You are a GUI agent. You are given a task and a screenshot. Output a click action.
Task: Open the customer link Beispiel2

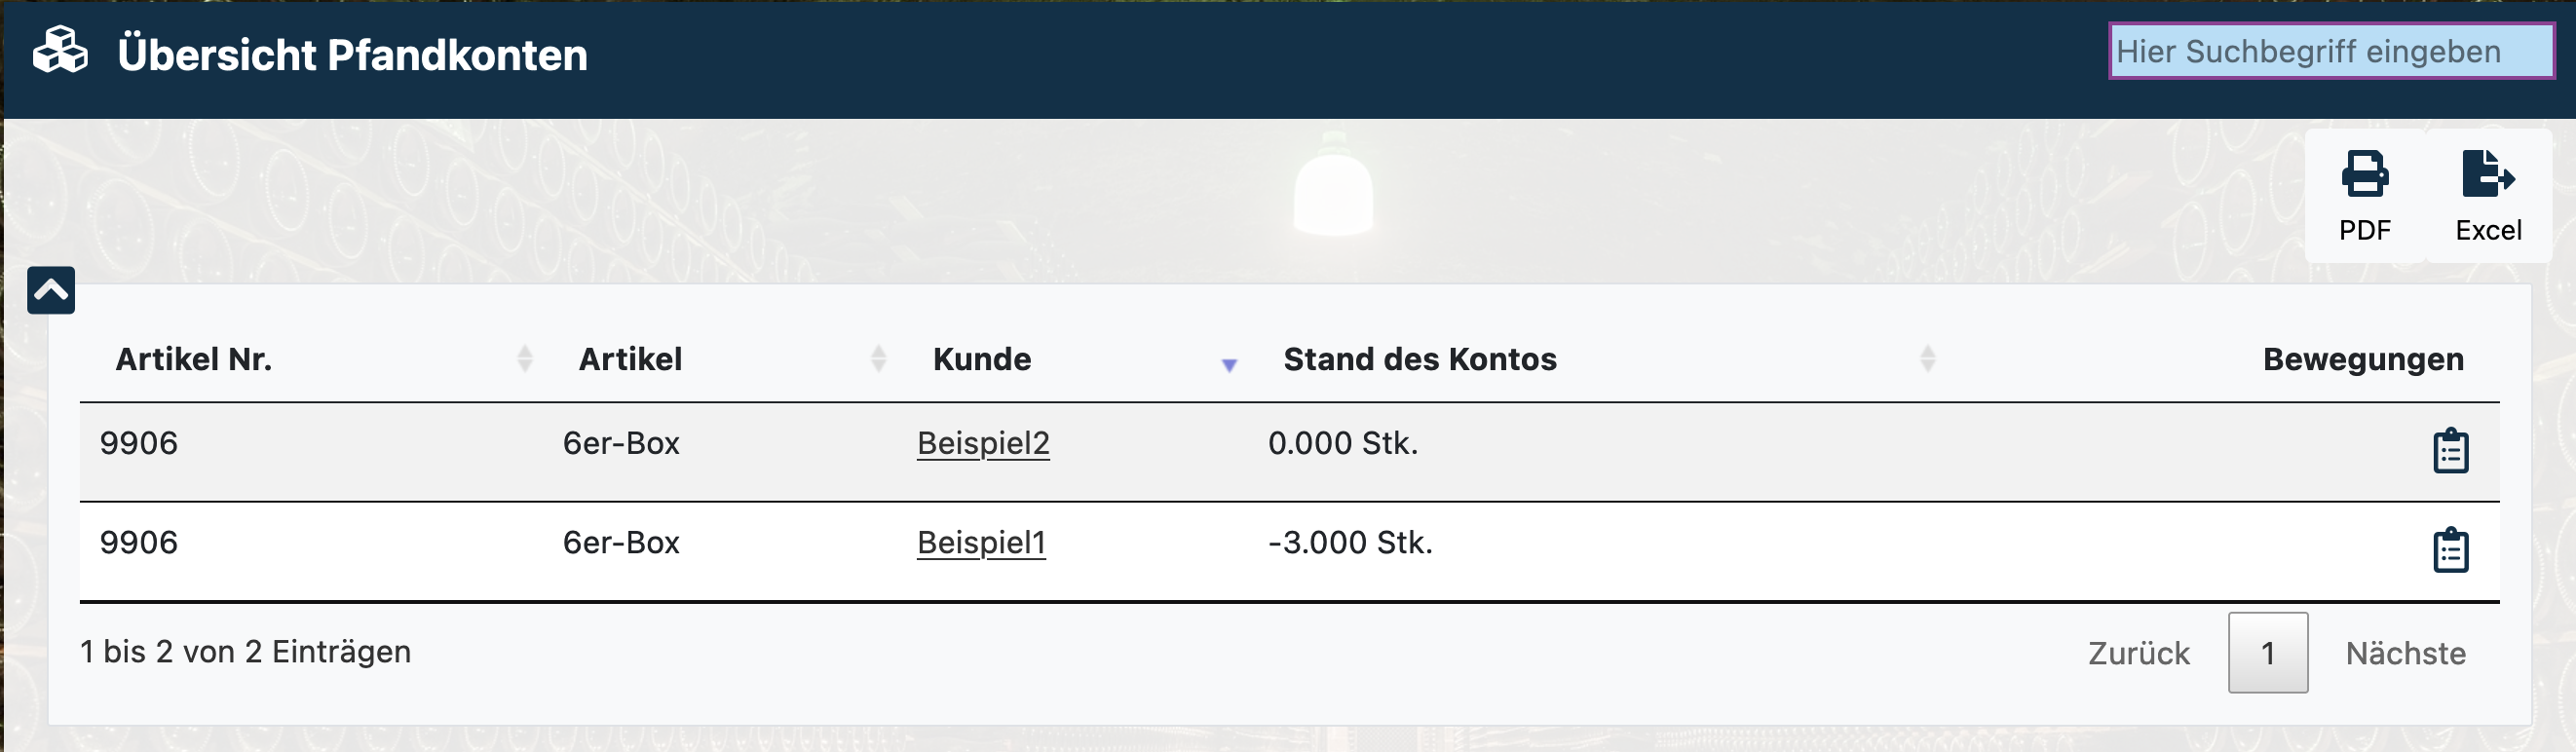coord(983,443)
